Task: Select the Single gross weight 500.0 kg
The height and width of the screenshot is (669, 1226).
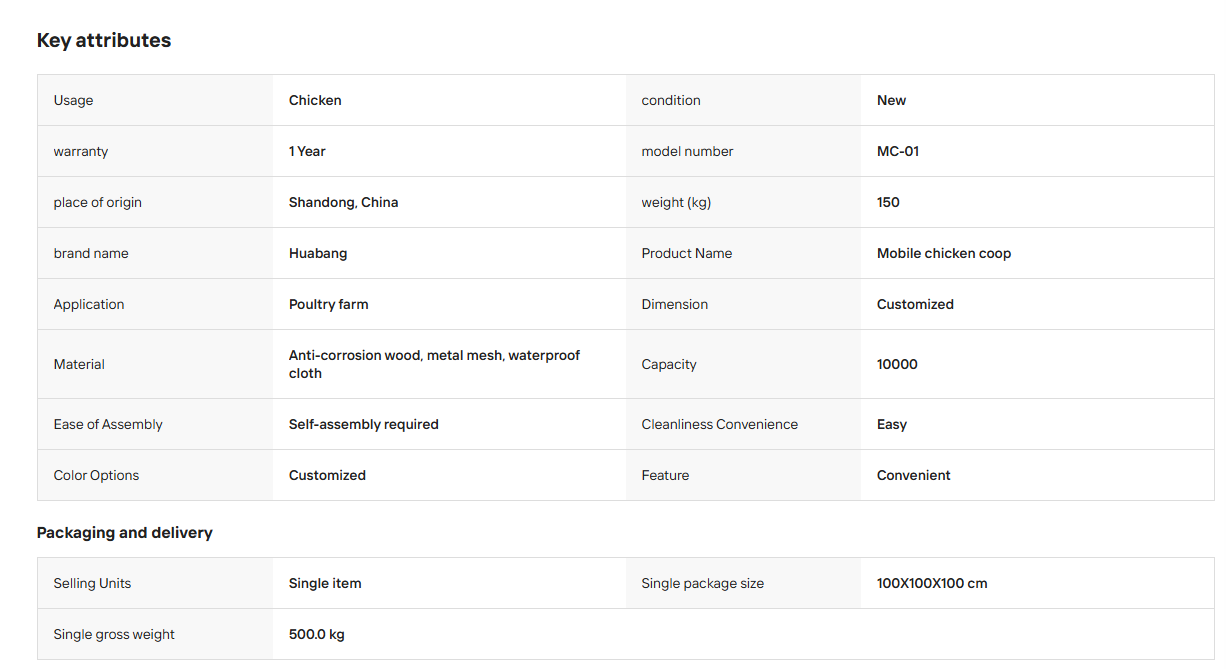Action: pos(317,634)
